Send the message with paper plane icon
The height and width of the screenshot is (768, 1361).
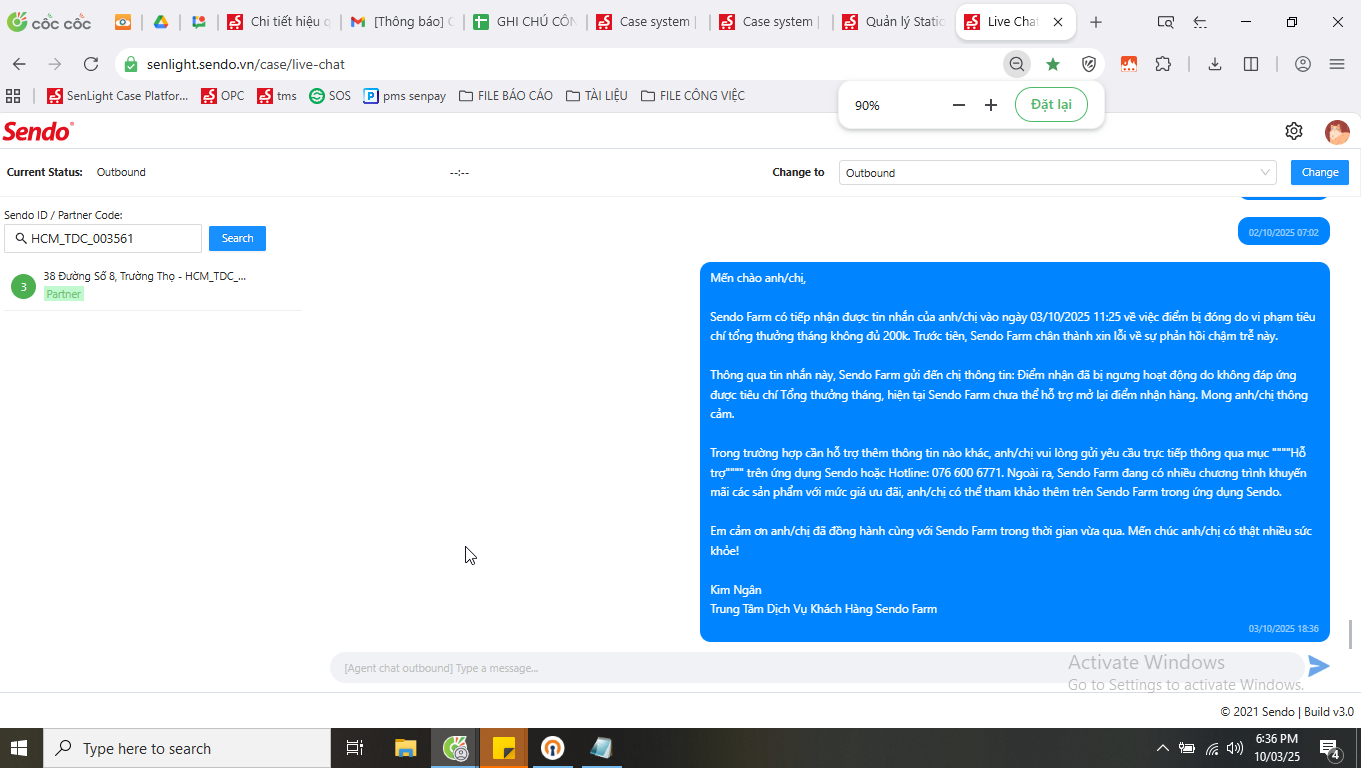(x=1319, y=666)
